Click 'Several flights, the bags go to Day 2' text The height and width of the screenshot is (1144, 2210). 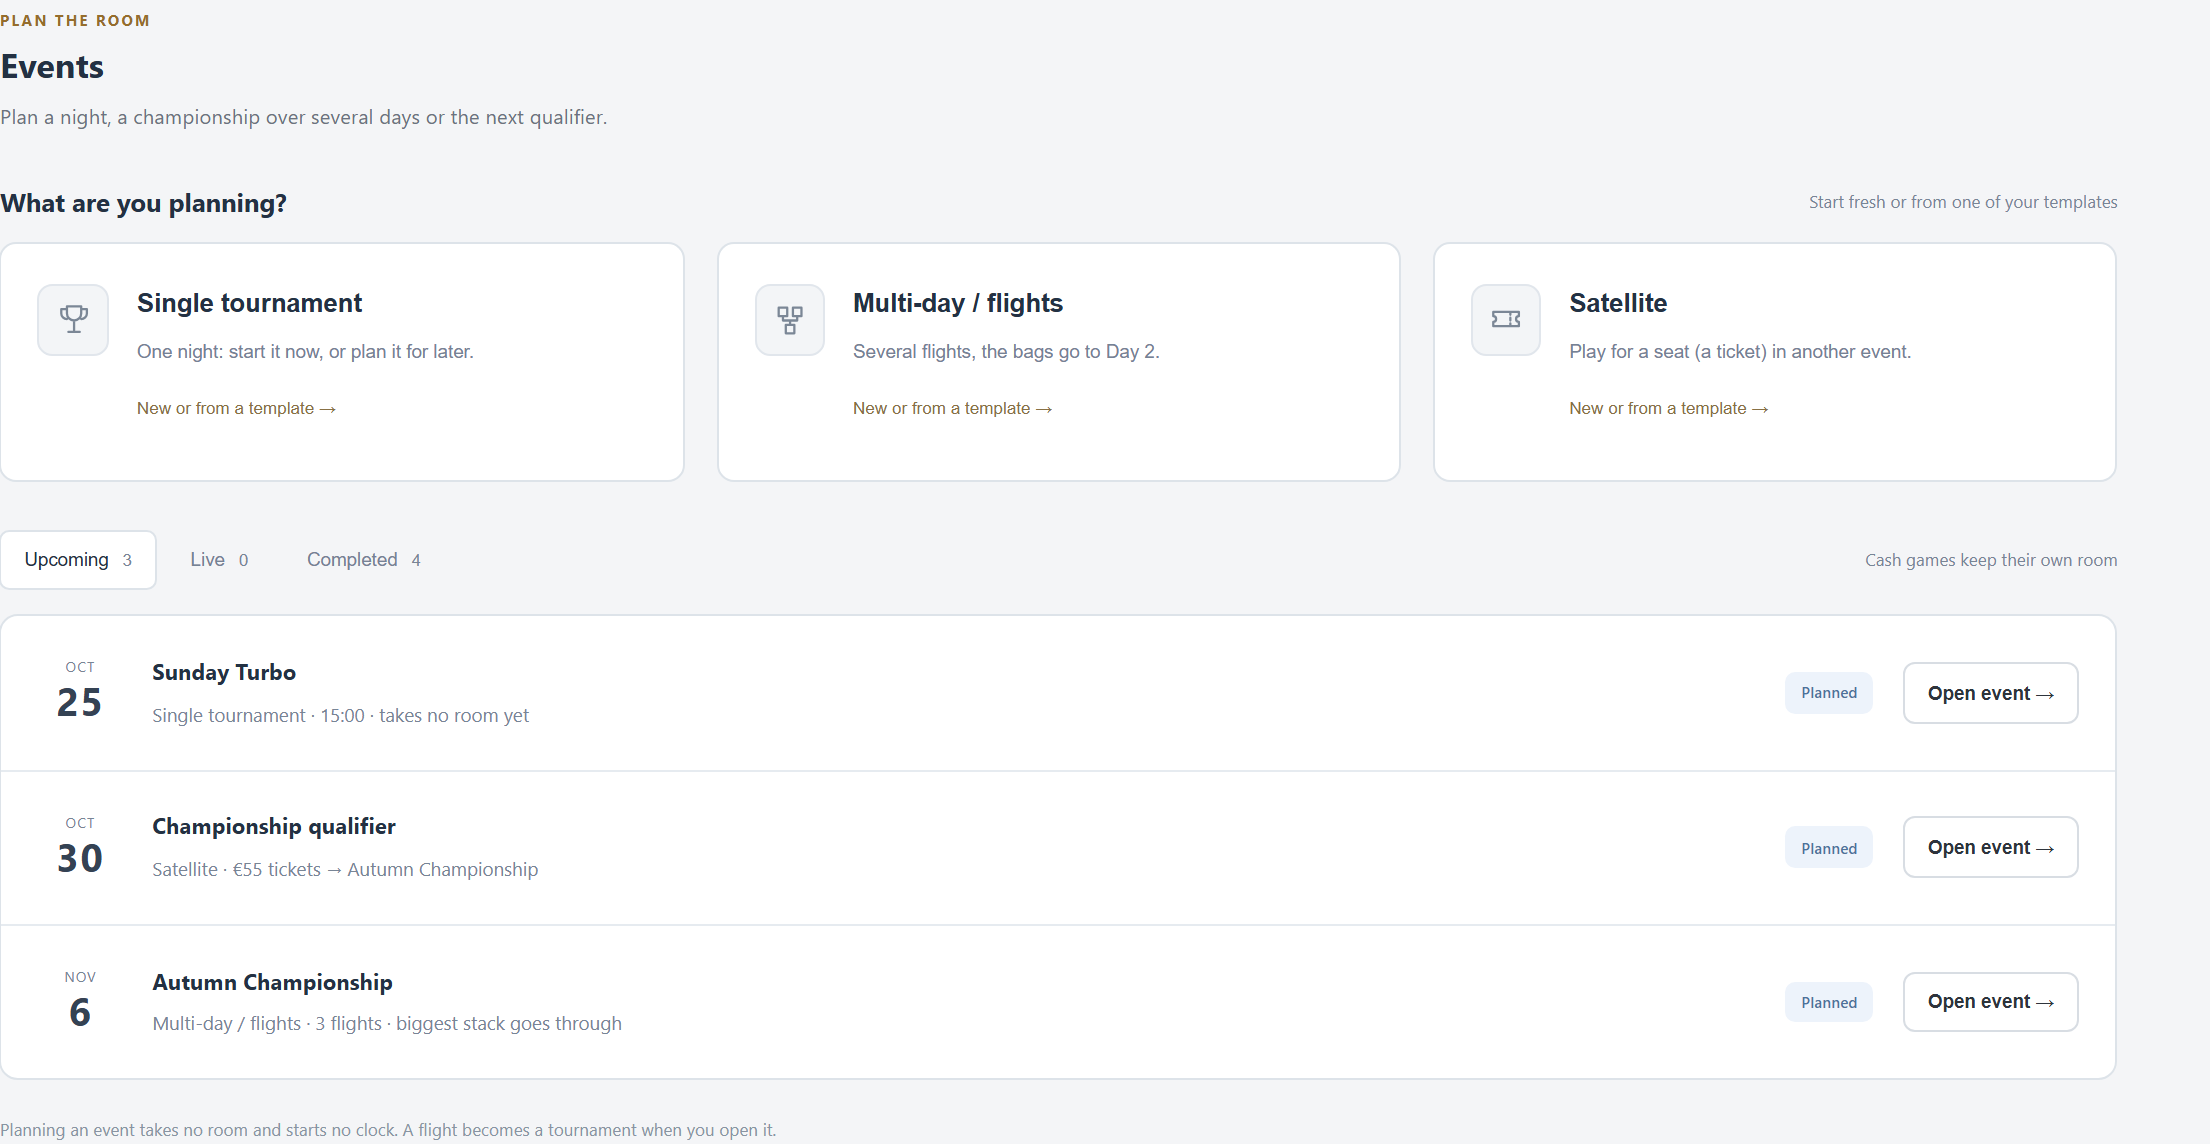(1006, 351)
